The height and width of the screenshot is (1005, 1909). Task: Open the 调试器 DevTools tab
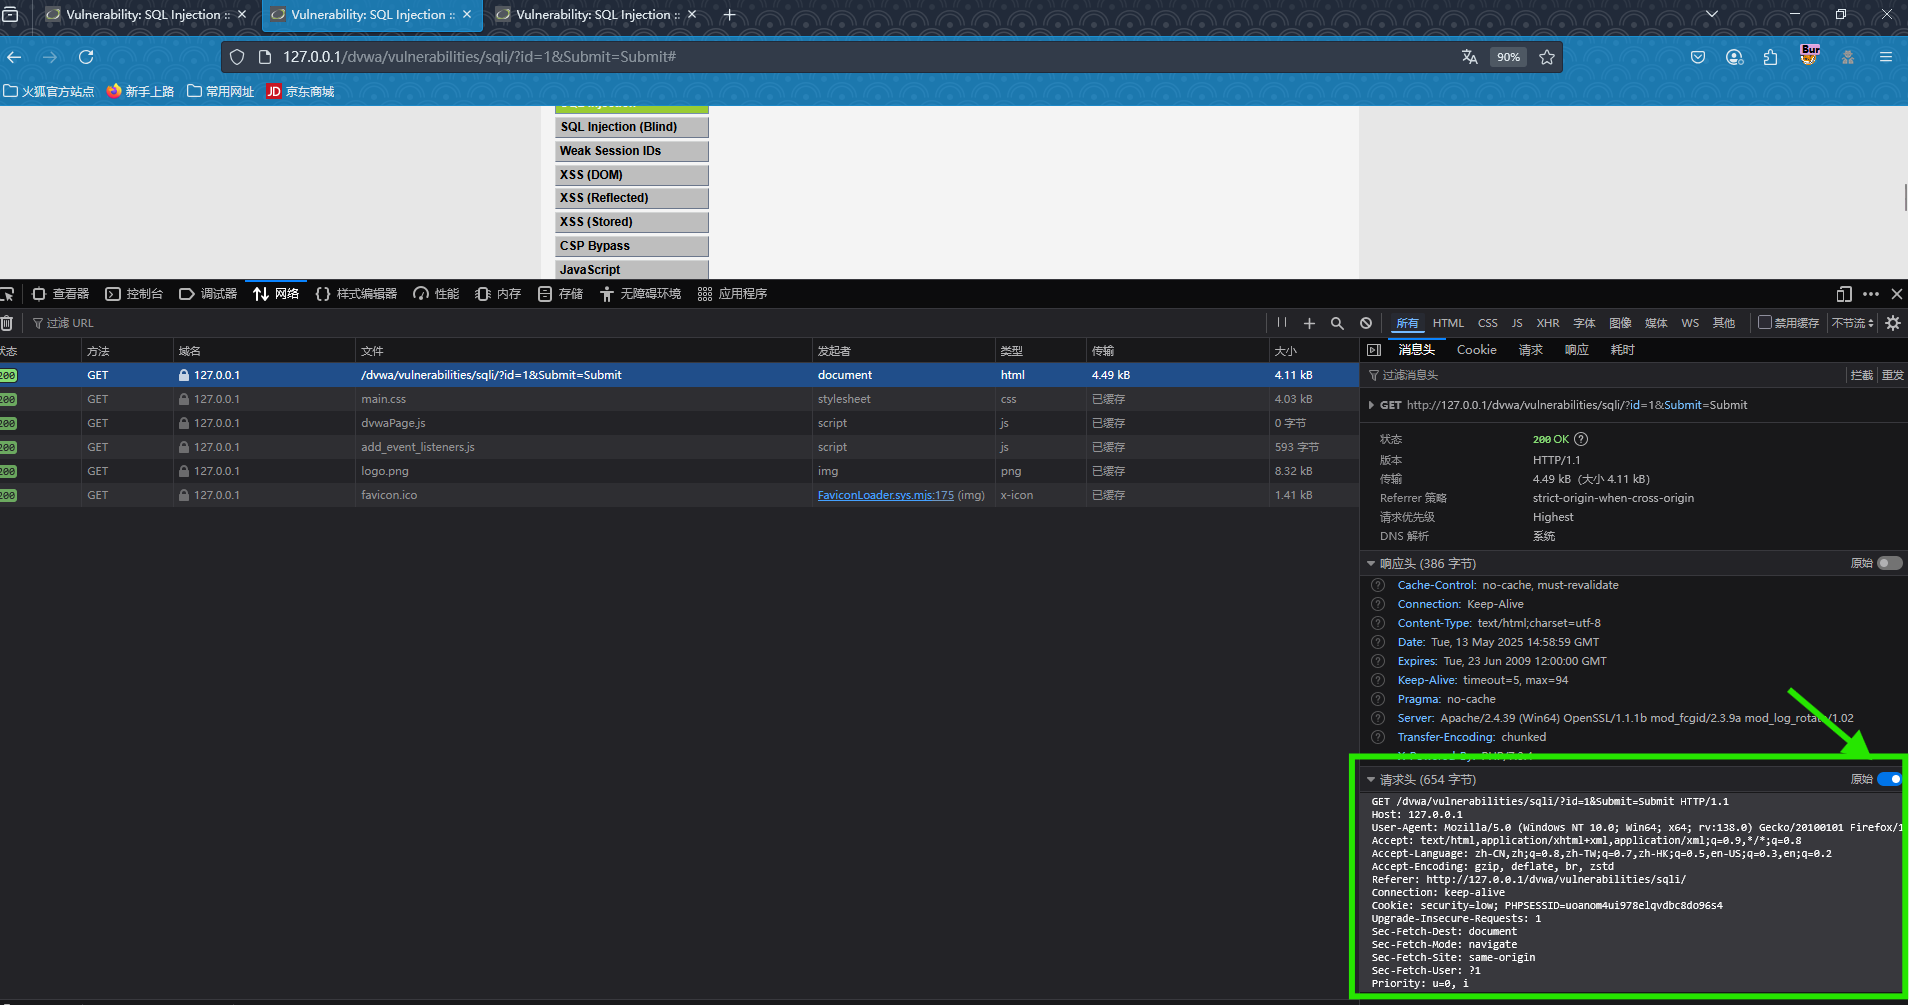[208, 294]
